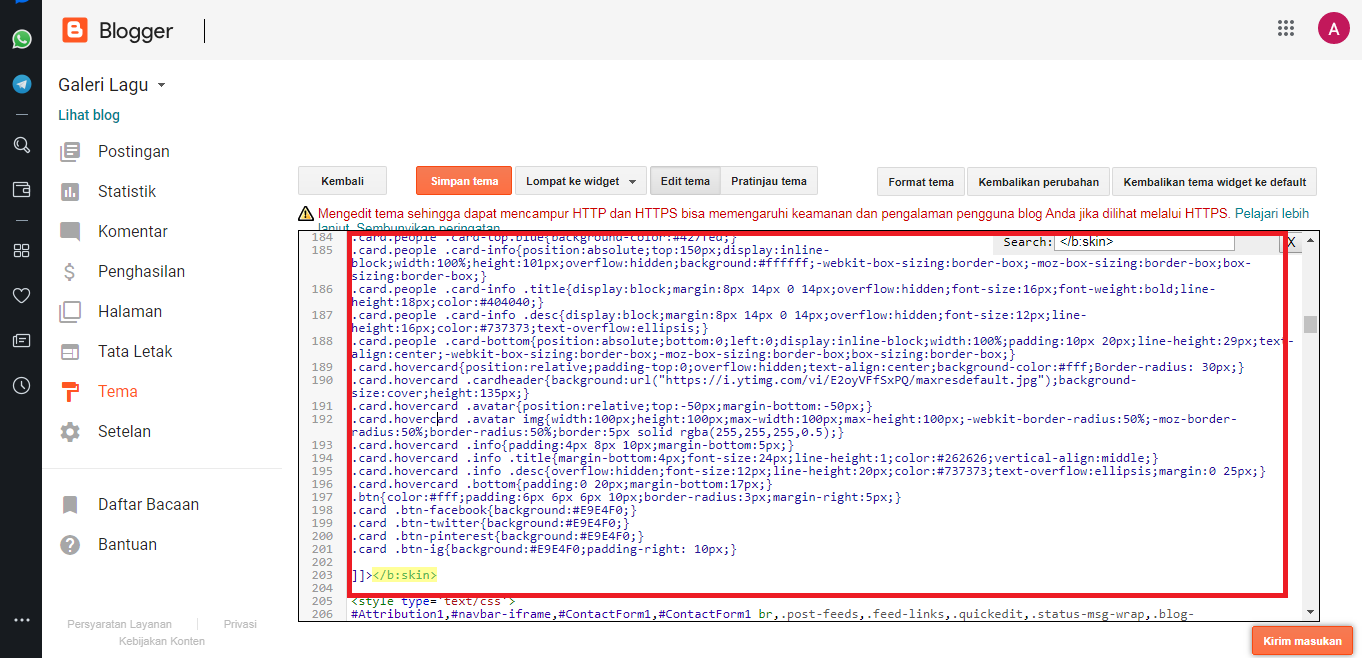Image resolution: width=1362 pixels, height=658 pixels.
Task: Click the Kirim masukan feedback button
Action: [1302, 640]
